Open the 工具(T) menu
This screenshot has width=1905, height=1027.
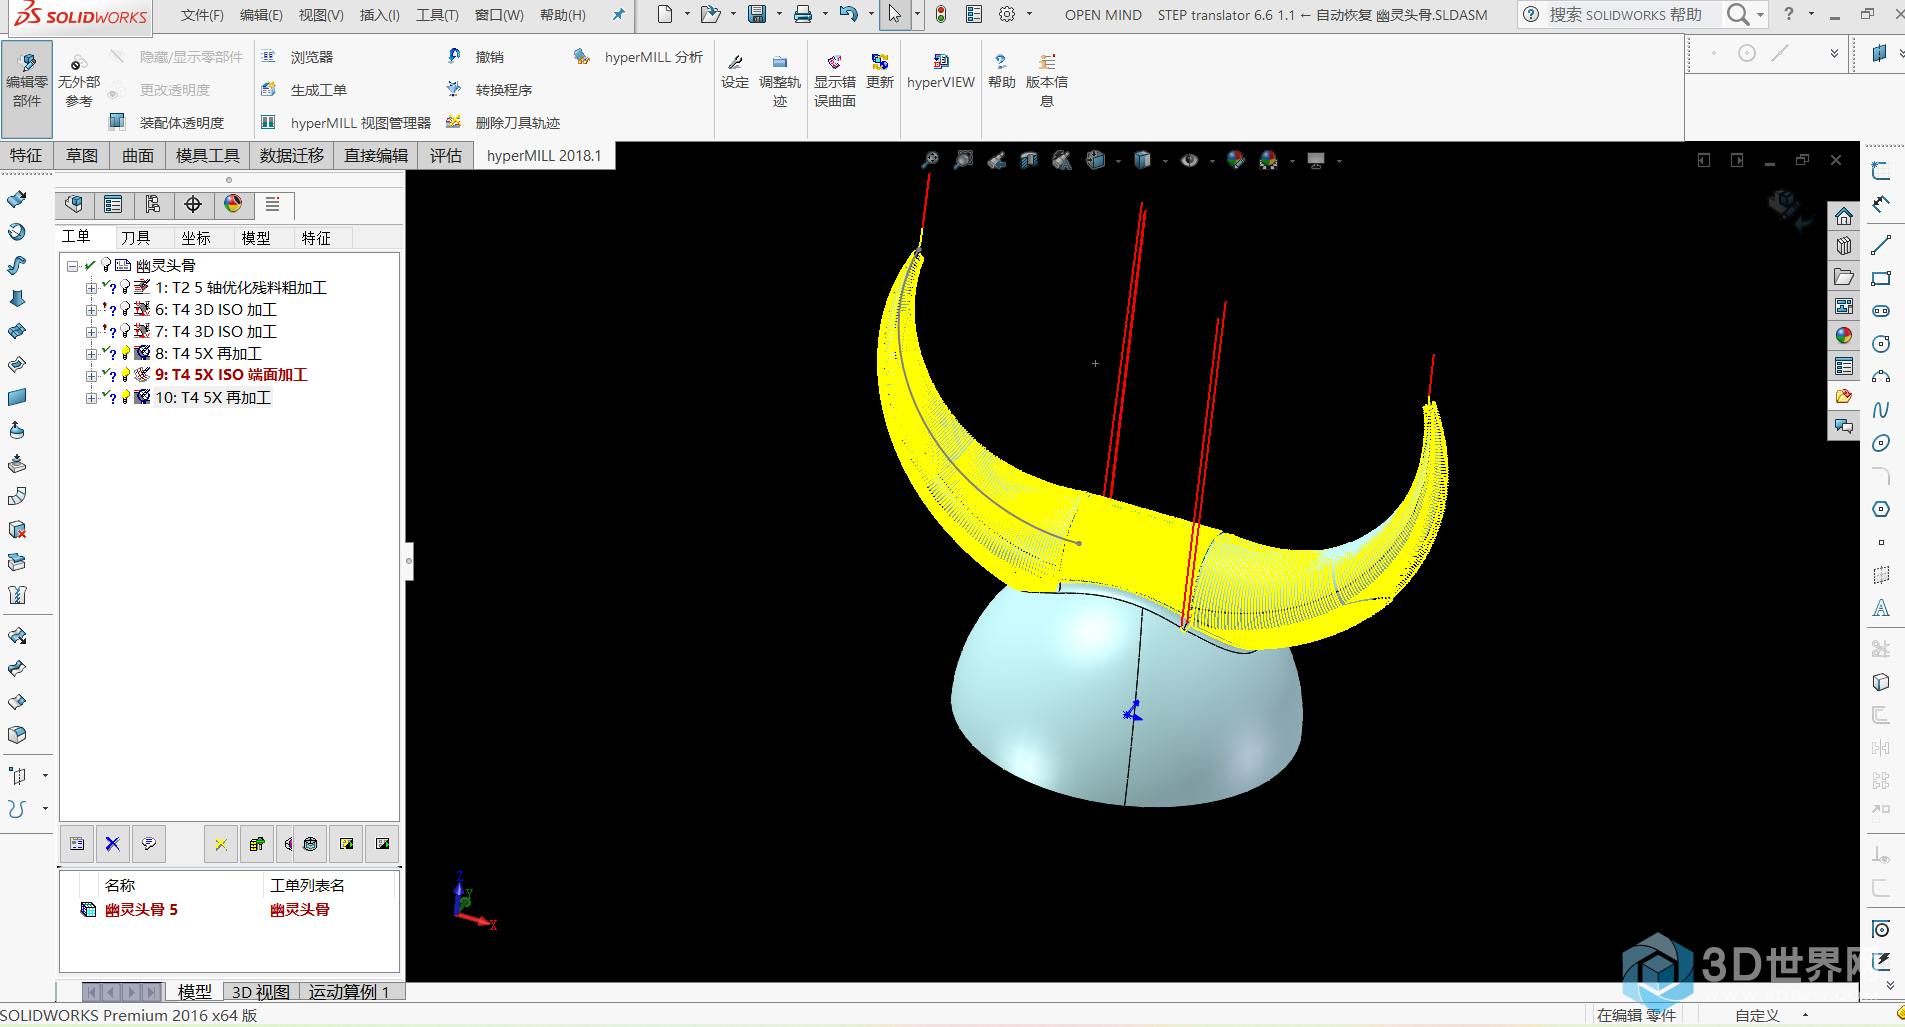point(437,15)
